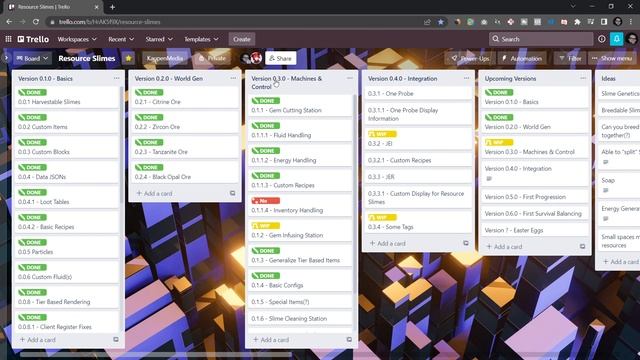Open the Filter options

570,58
